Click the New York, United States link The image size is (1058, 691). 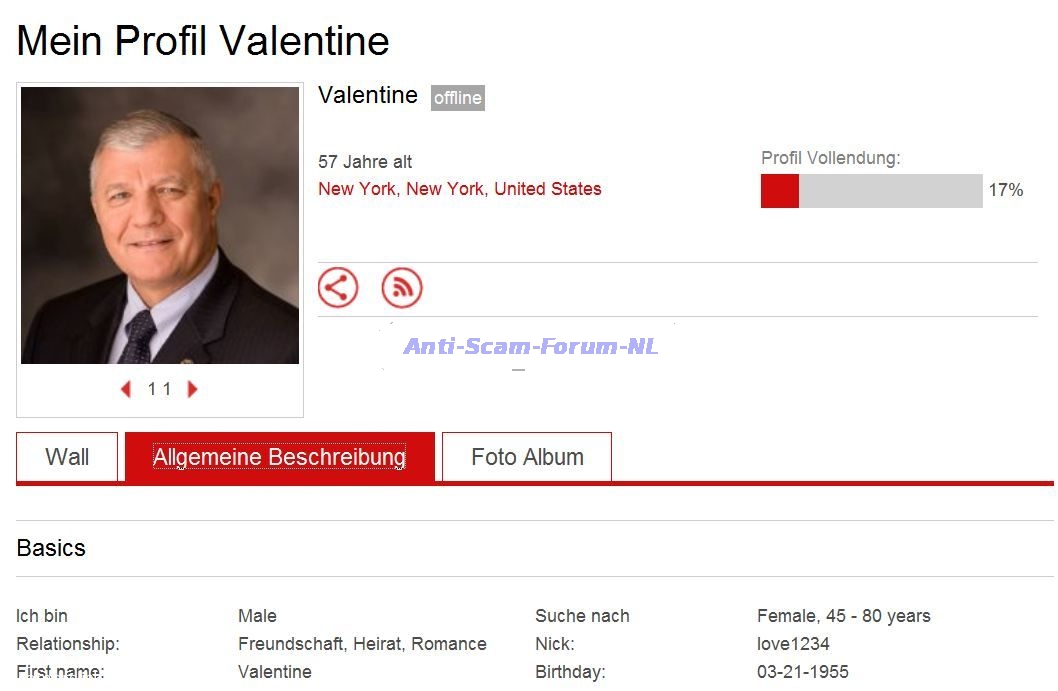click(x=460, y=189)
